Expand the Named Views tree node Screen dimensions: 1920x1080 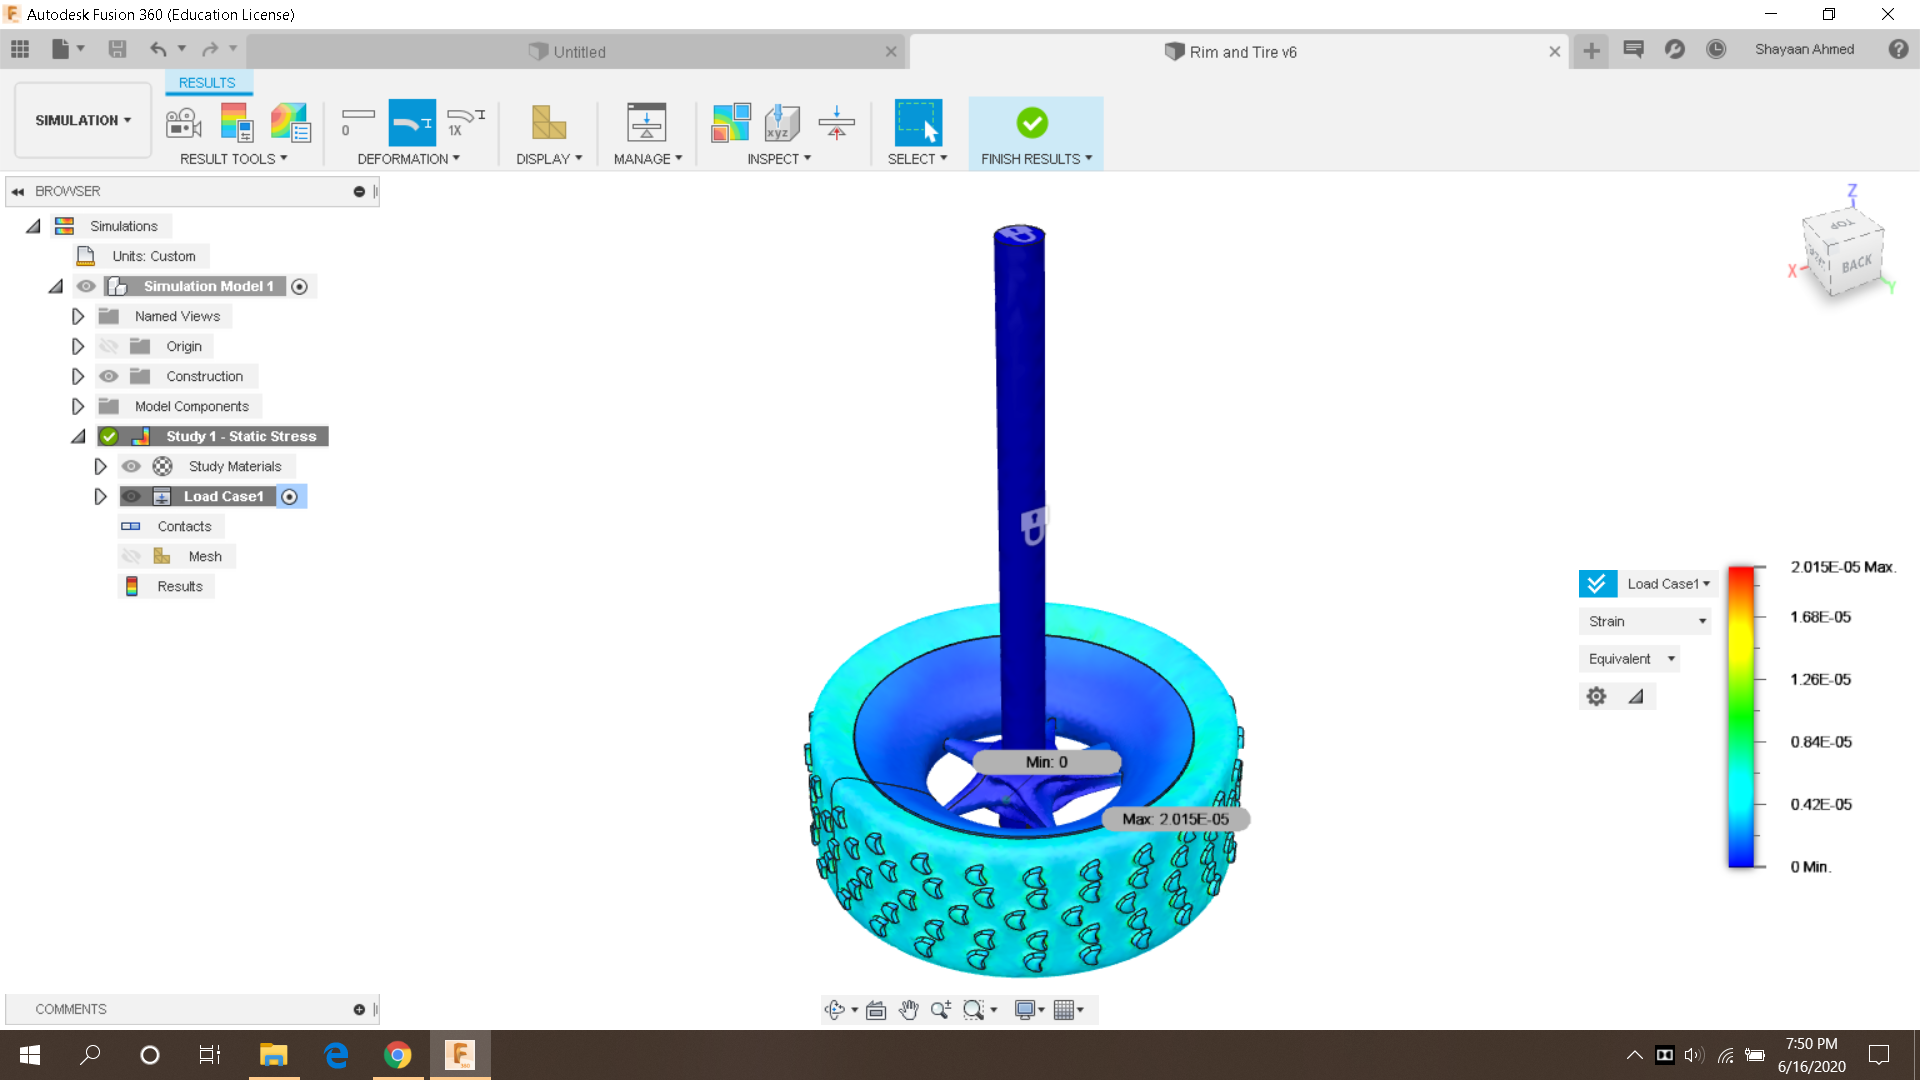pyautogui.click(x=78, y=316)
